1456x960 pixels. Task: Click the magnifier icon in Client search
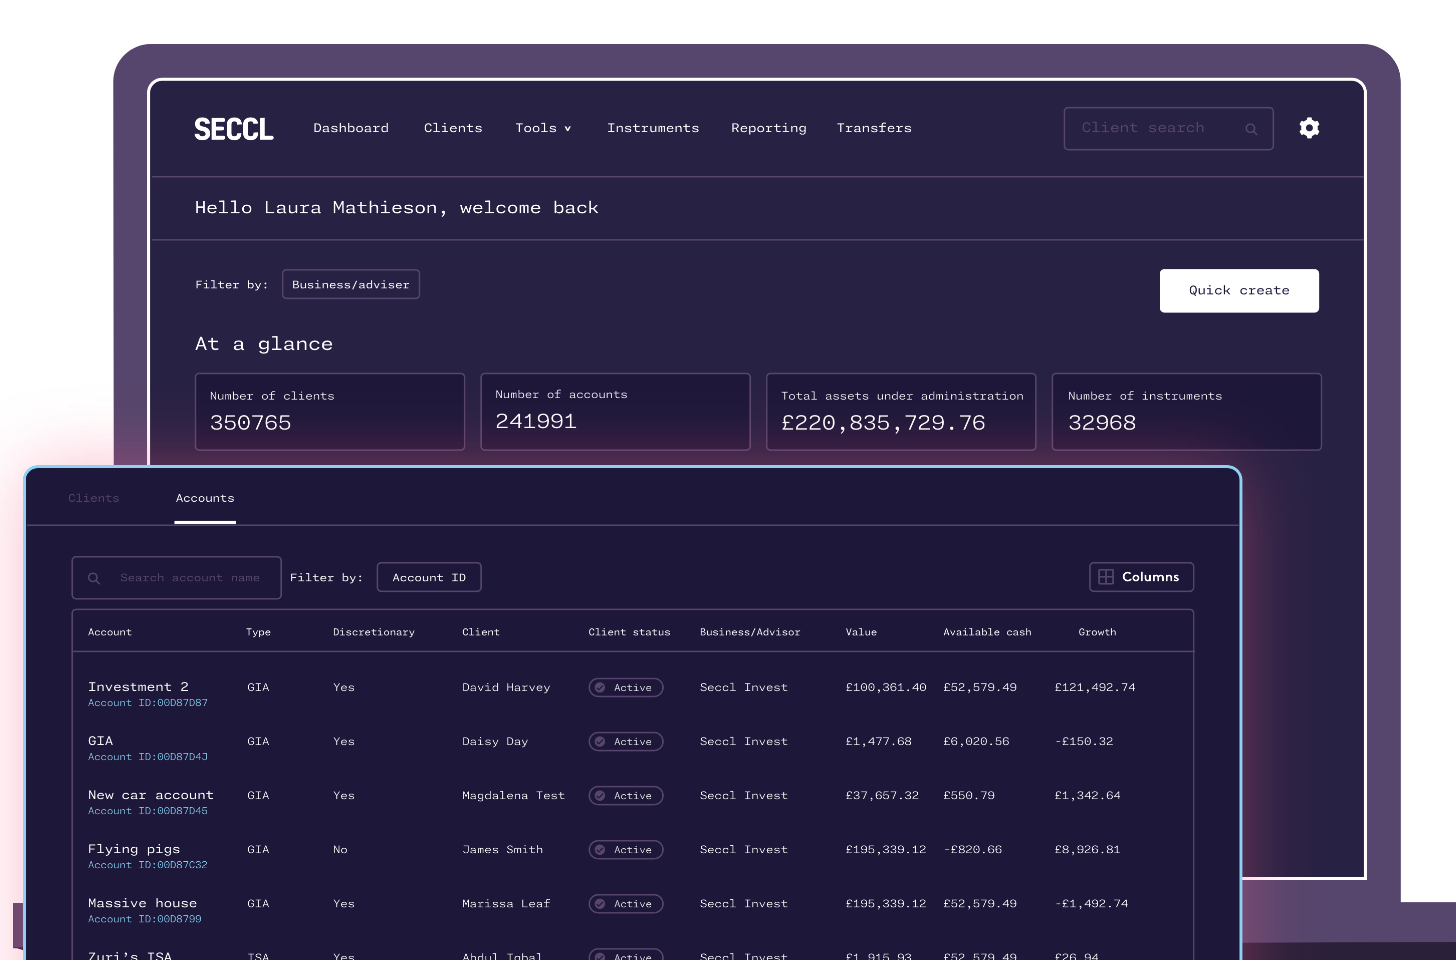click(1251, 129)
